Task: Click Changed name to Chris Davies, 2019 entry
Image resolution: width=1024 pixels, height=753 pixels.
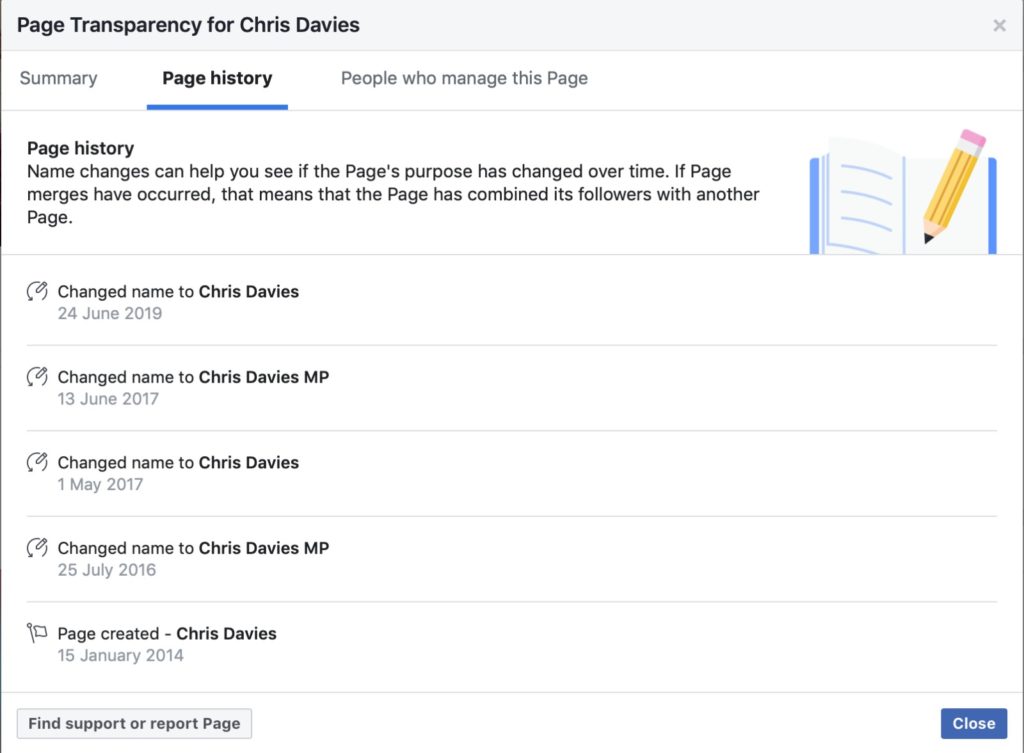Action: point(178,291)
